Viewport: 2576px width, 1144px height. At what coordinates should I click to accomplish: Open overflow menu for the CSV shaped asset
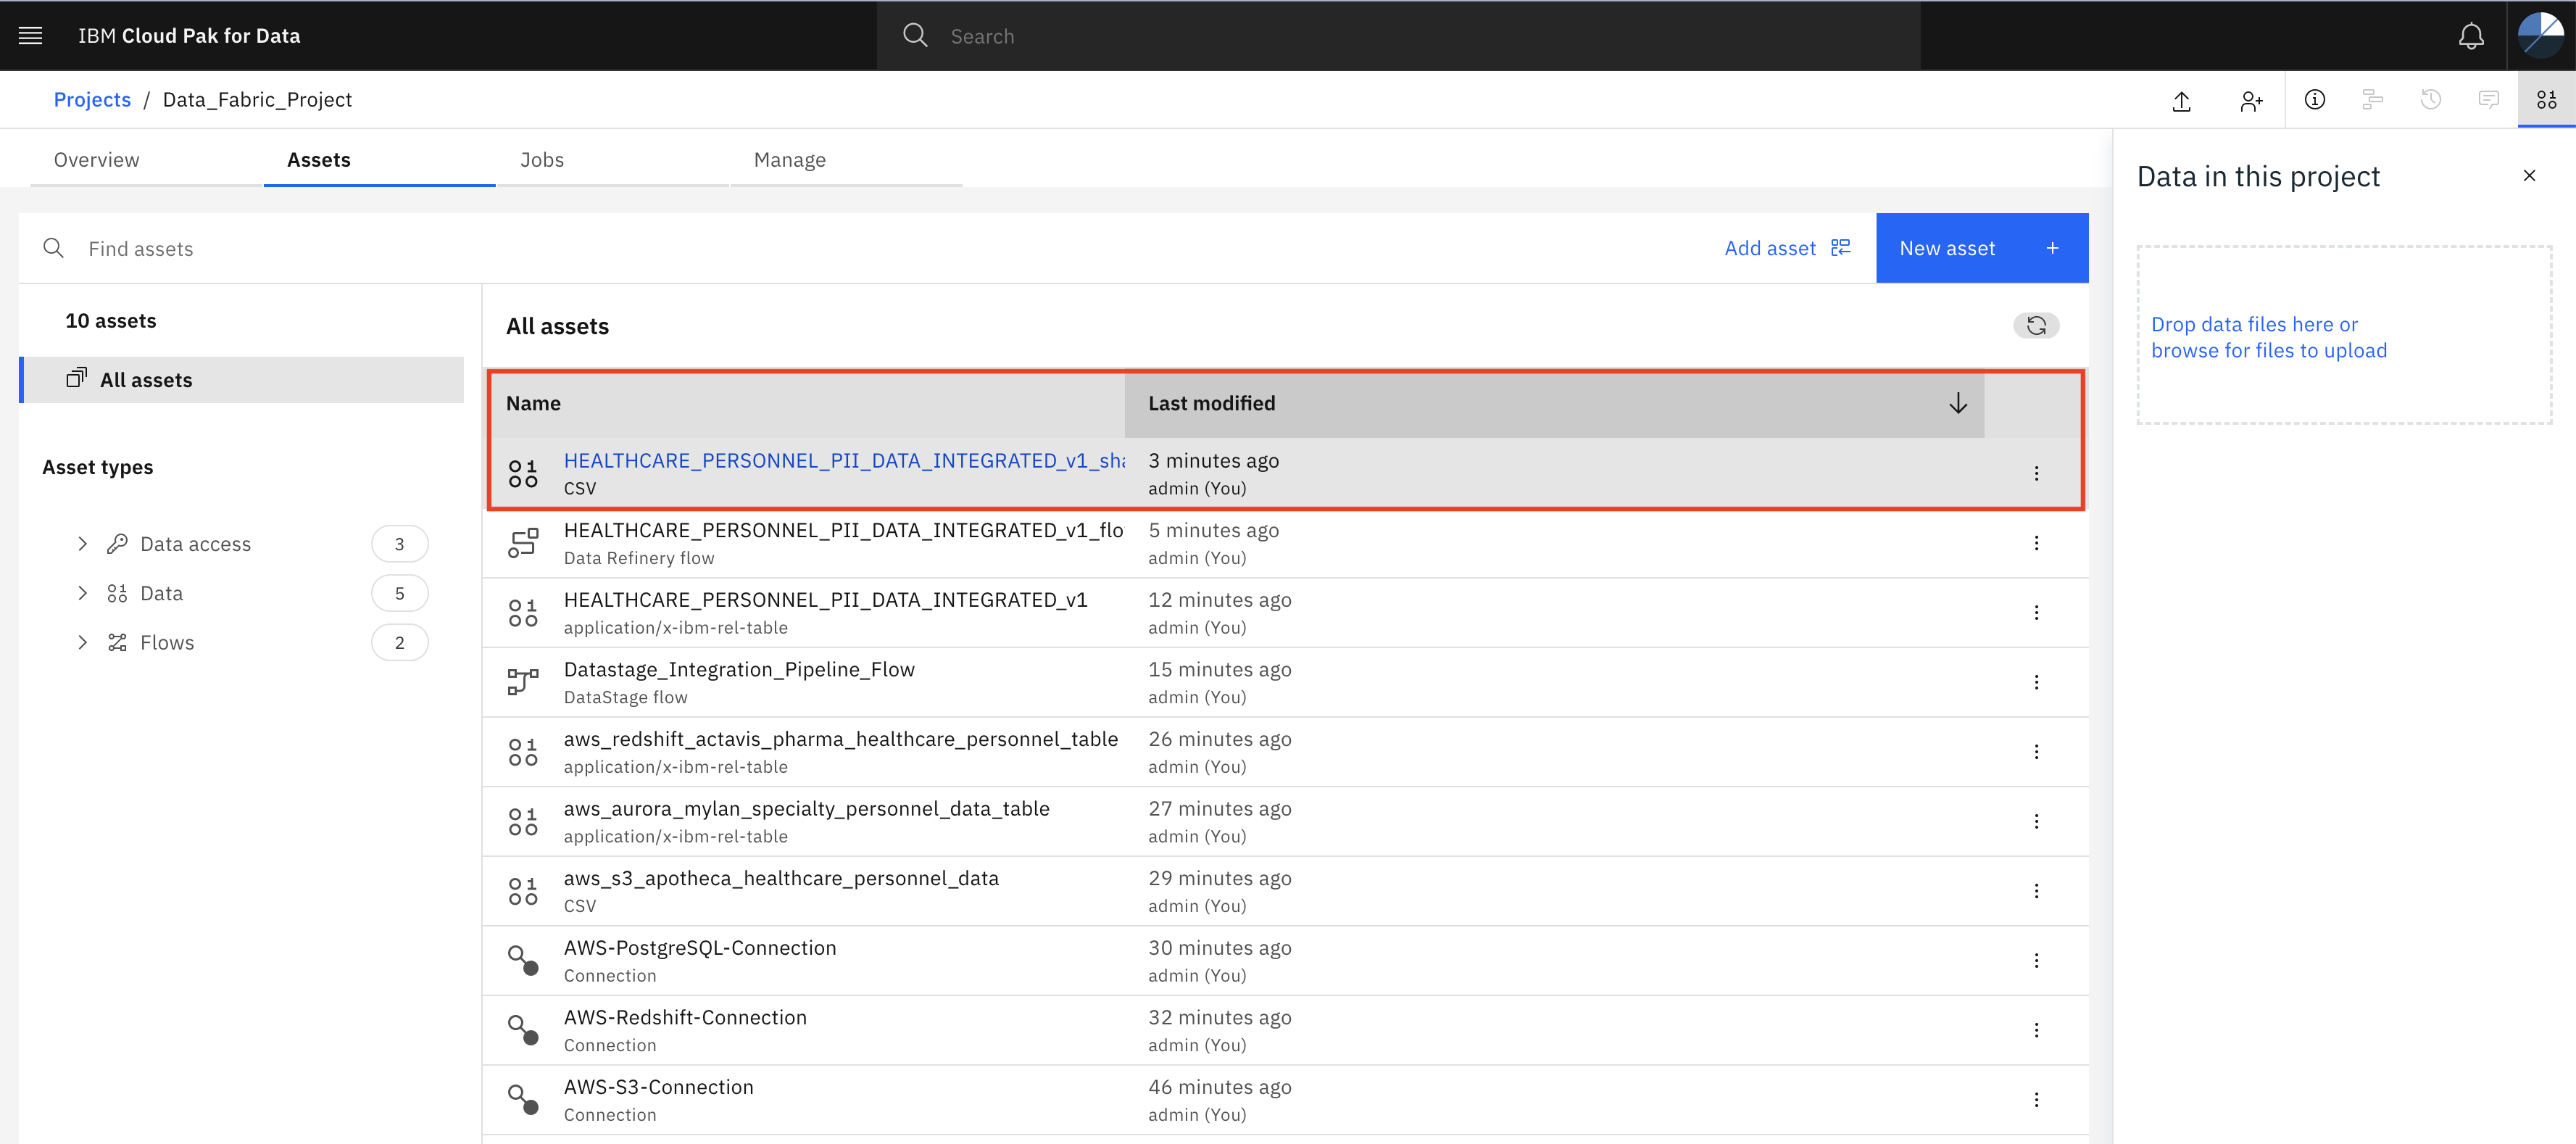tap(2036, 473)
